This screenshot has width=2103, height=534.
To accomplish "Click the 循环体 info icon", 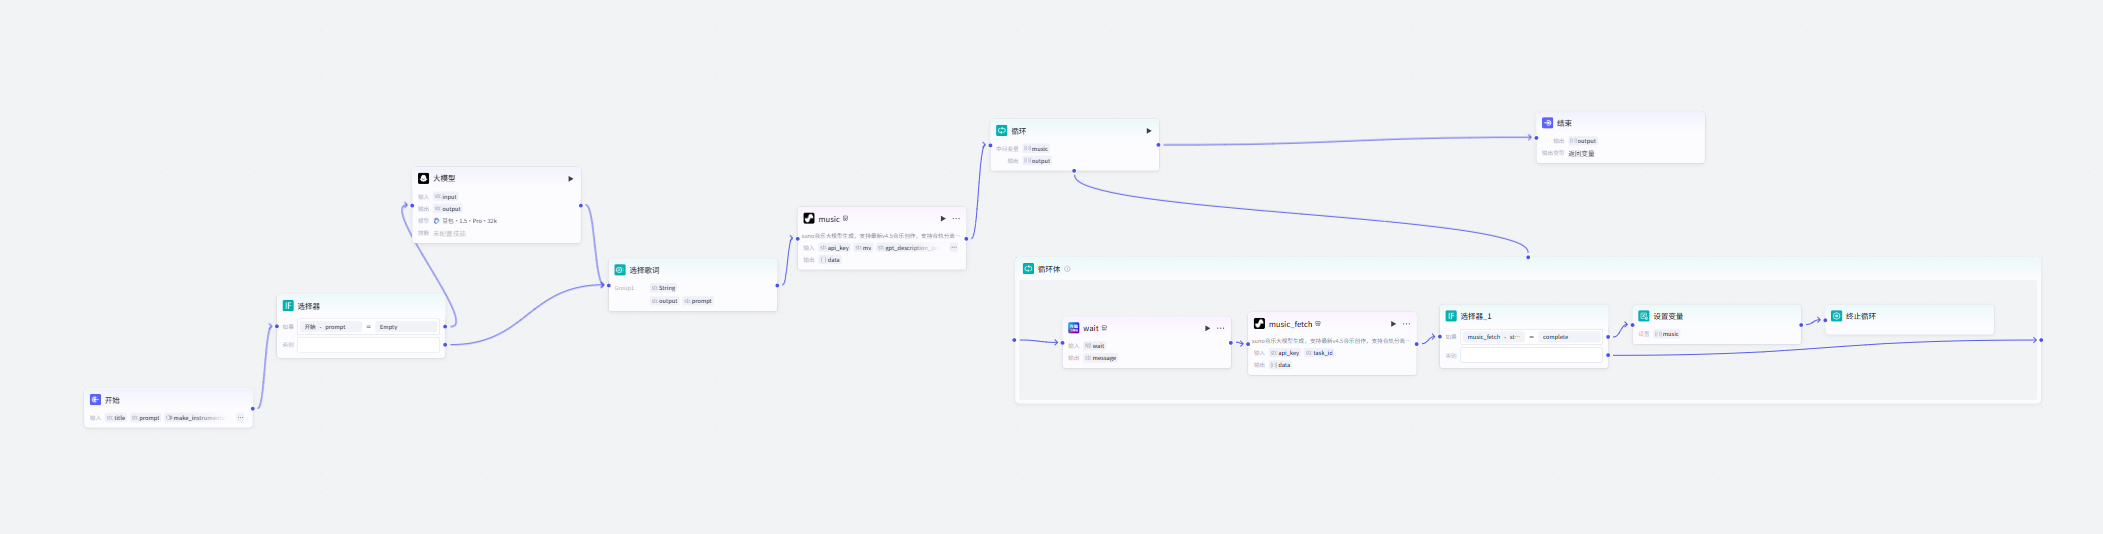I will point(1067,269).
